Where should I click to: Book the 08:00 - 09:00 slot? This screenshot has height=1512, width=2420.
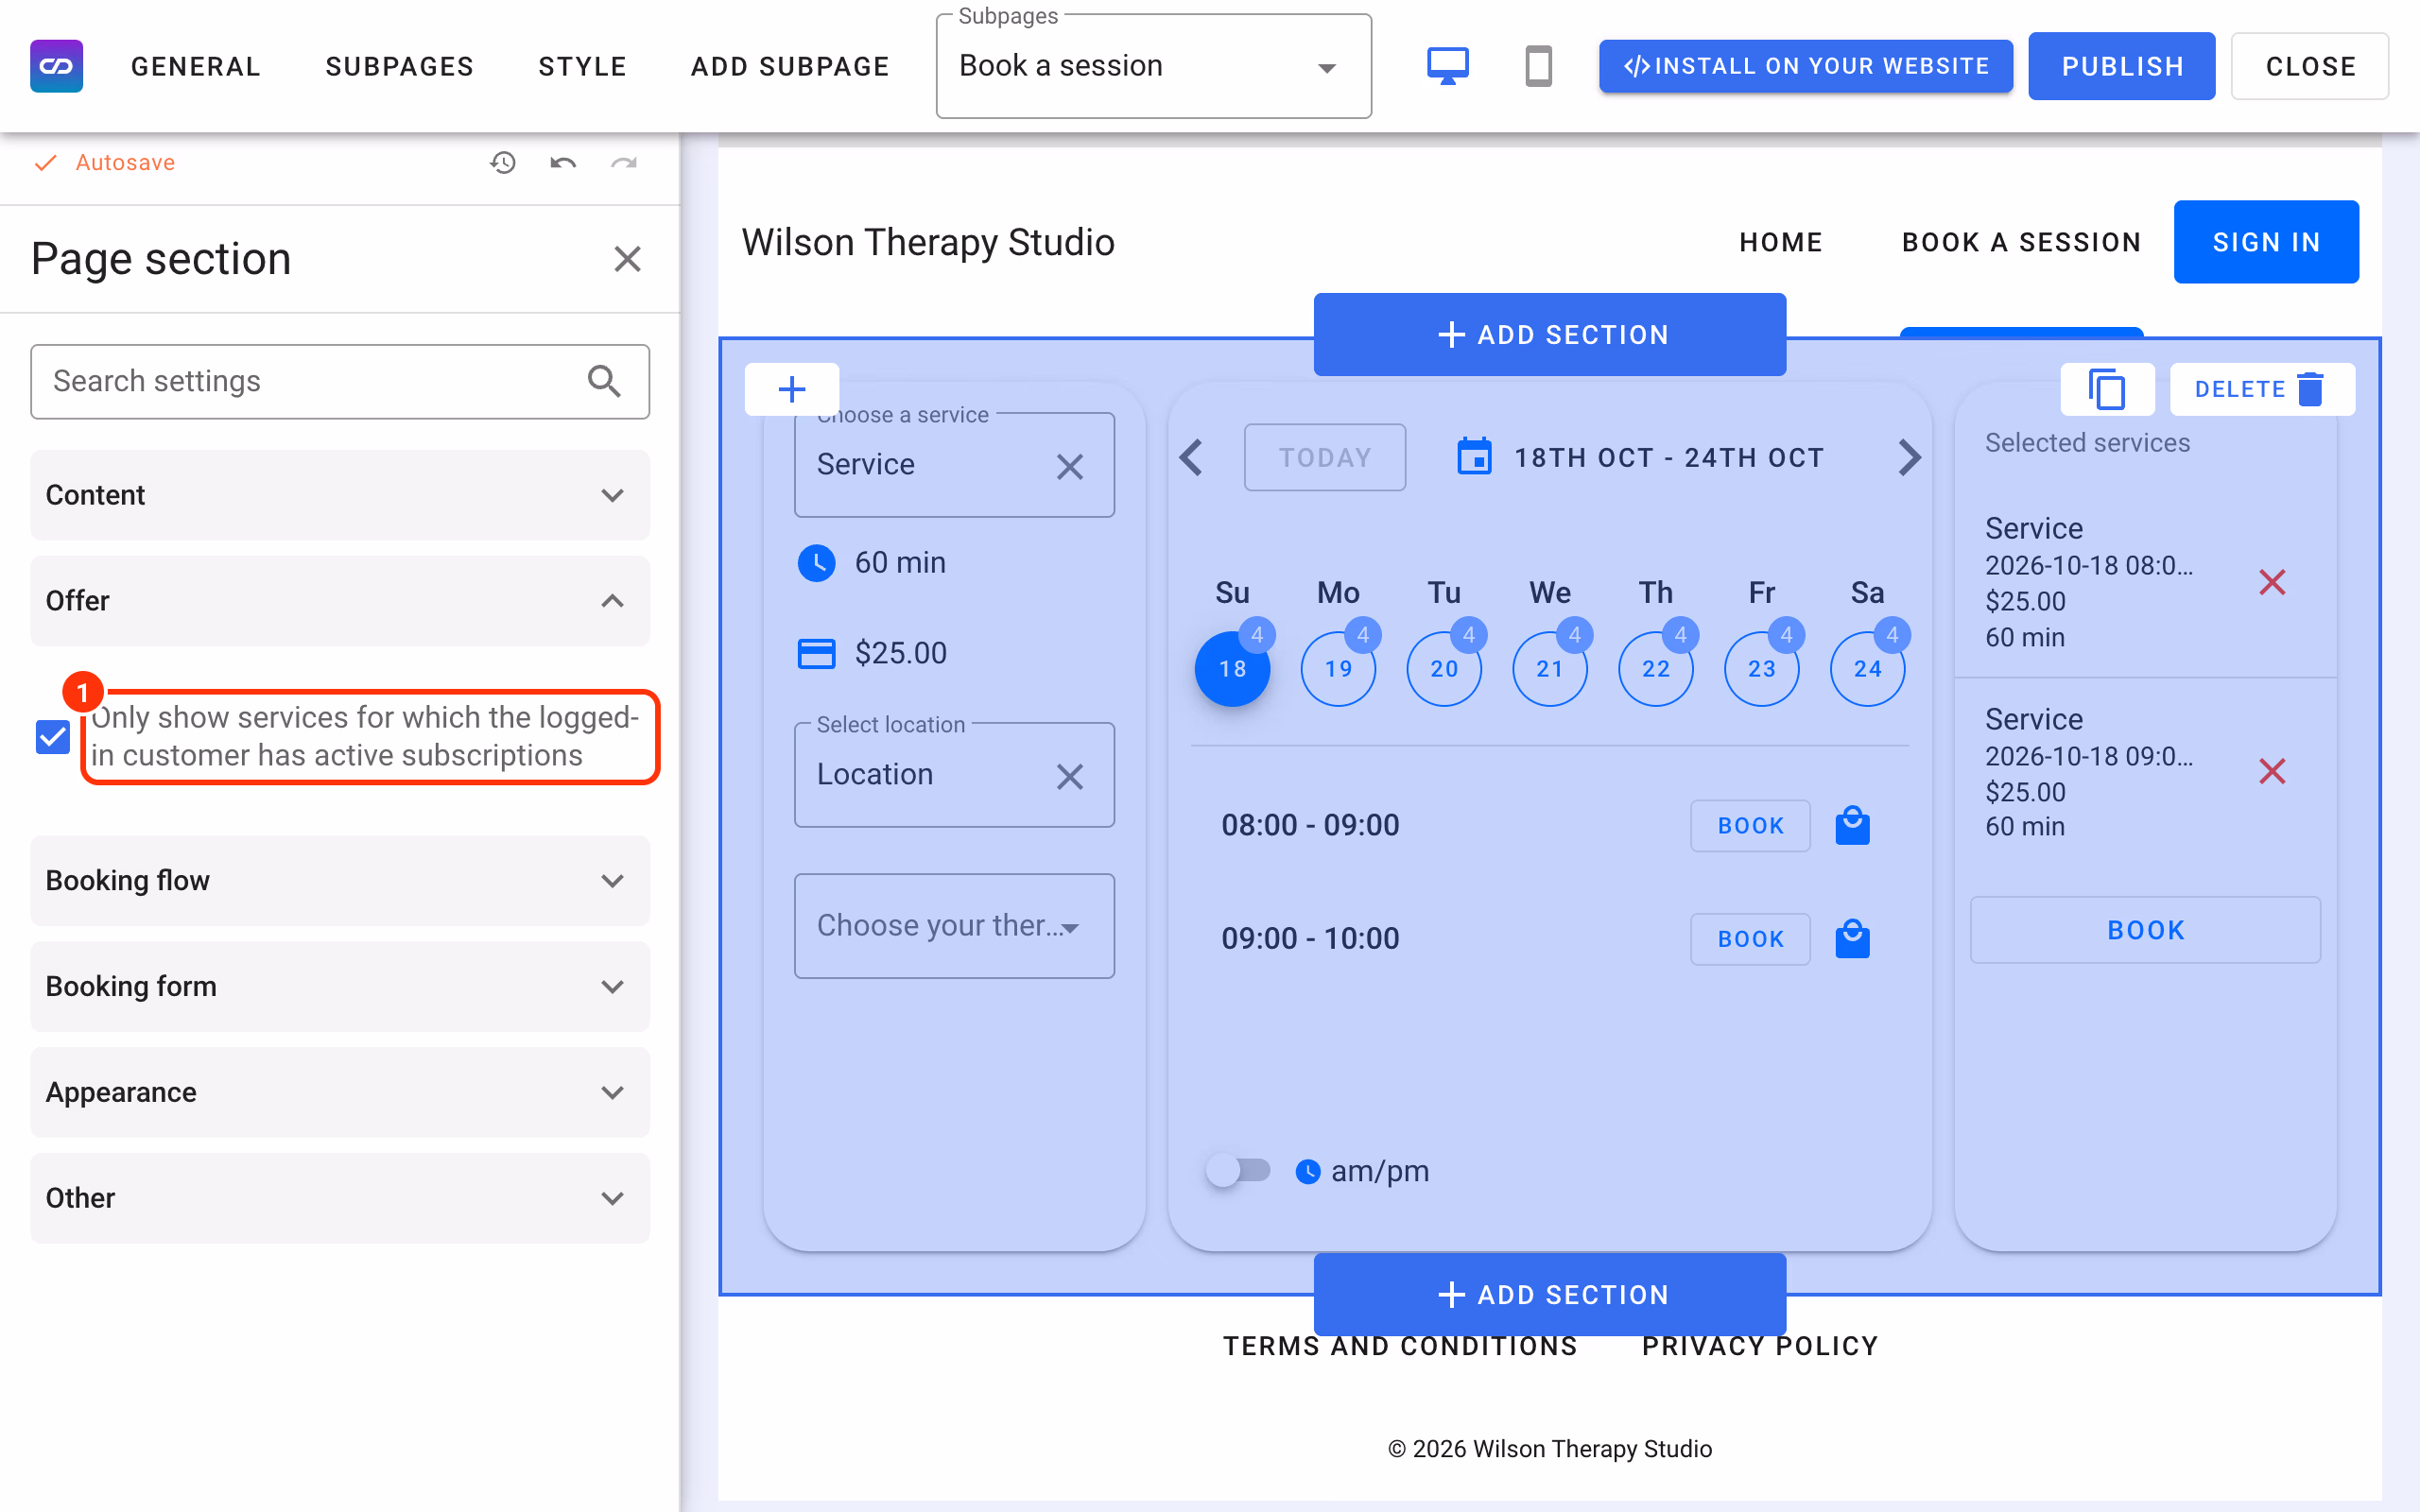pyautogui.click(x=1750, y=826)
